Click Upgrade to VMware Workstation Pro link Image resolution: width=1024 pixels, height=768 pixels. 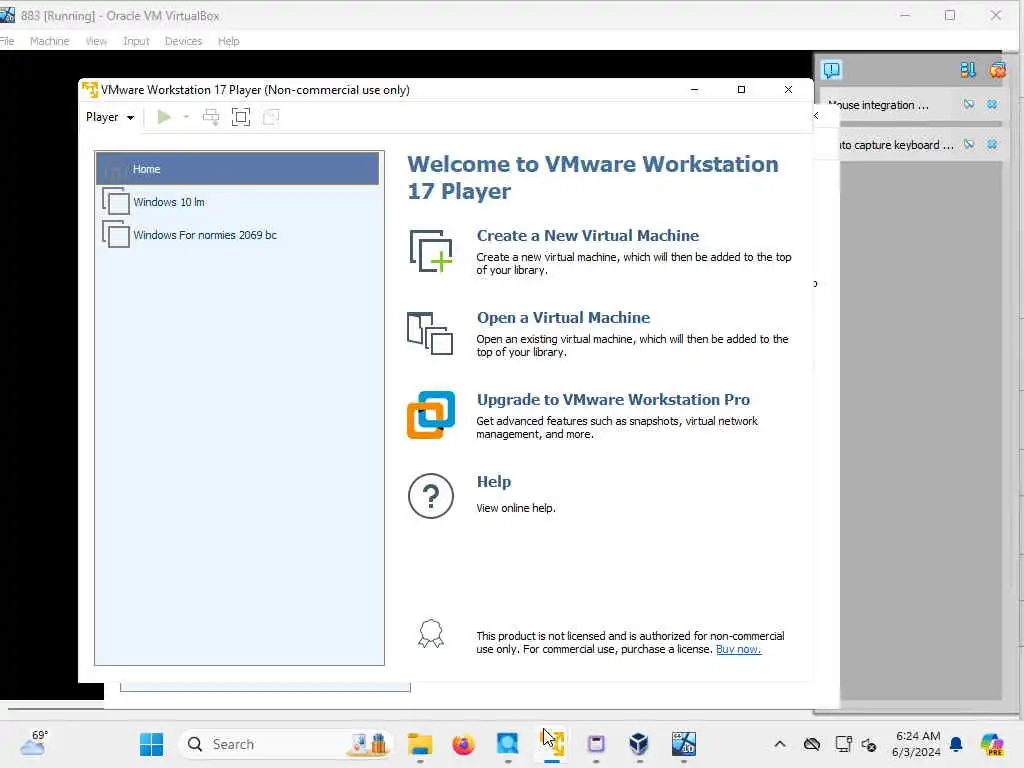[x=613, y=400]
